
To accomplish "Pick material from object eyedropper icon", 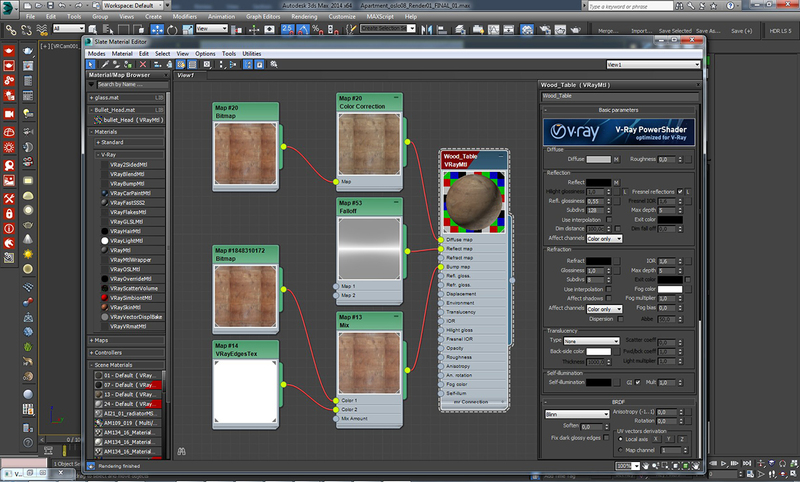I will pyautogui.click(x=105, y=64).
